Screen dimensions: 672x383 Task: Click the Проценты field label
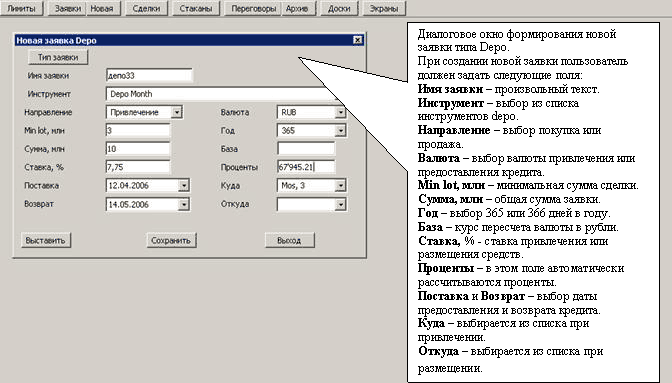[239, 167]
